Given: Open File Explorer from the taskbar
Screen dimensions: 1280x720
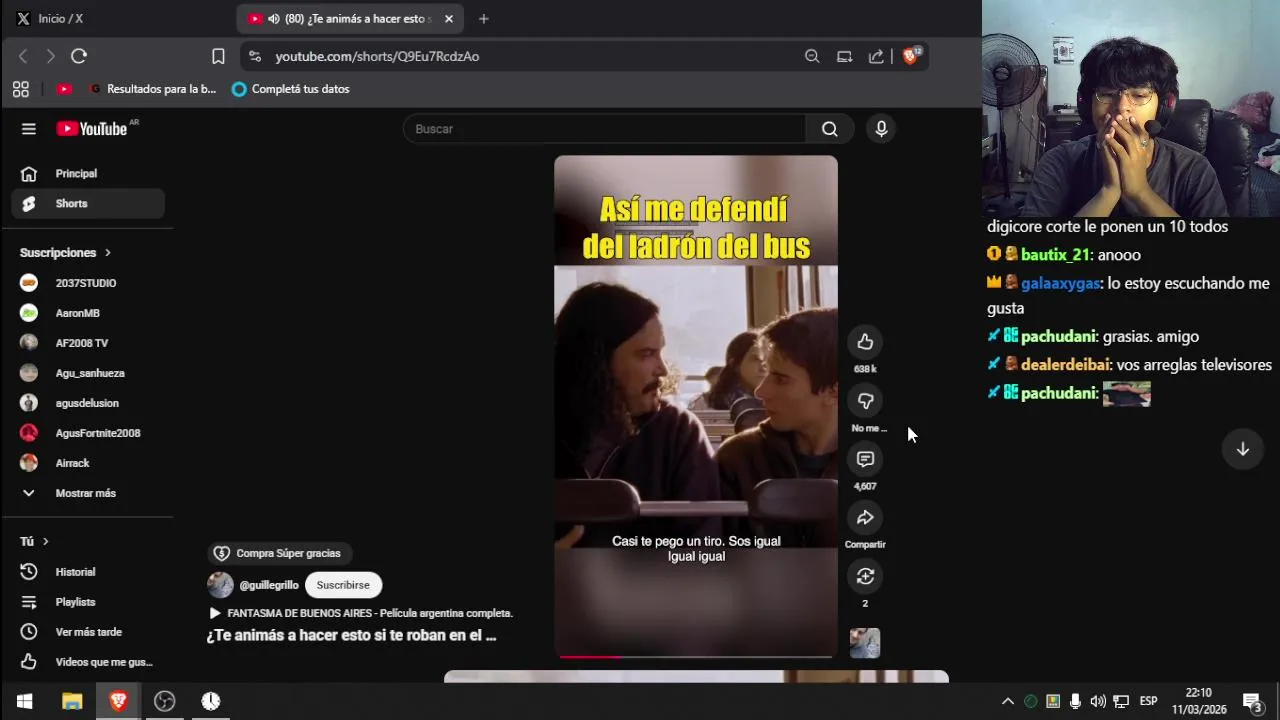Looking at the screenshot, I should tap(71, 701).
